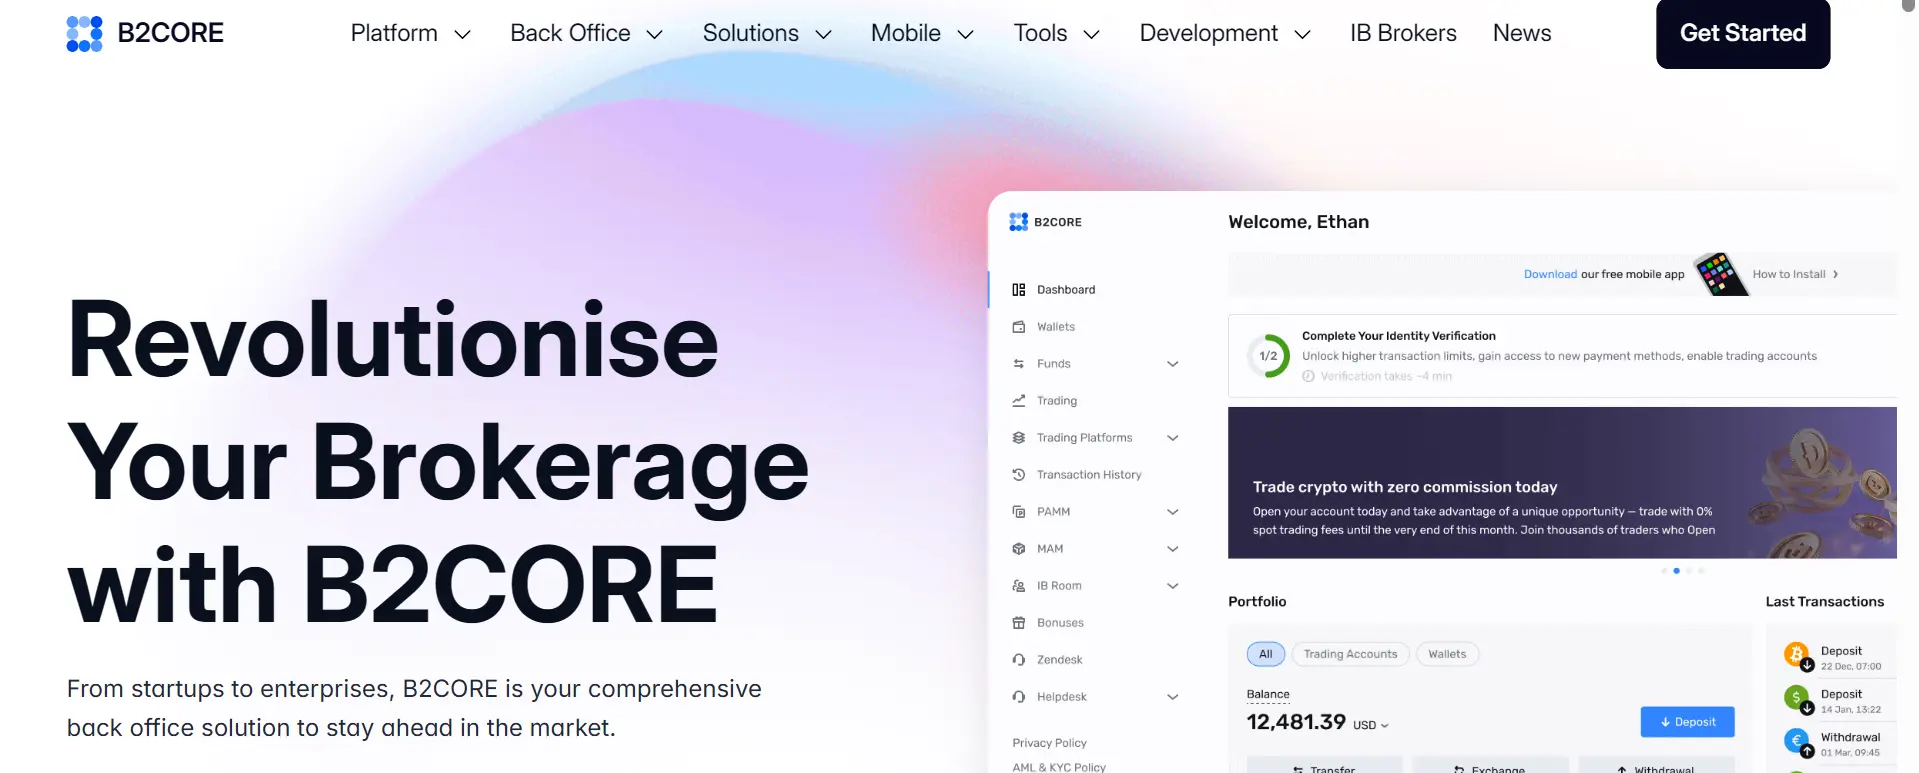
Task: Click the Portfolio section heading
Action: pos(1257,602)
